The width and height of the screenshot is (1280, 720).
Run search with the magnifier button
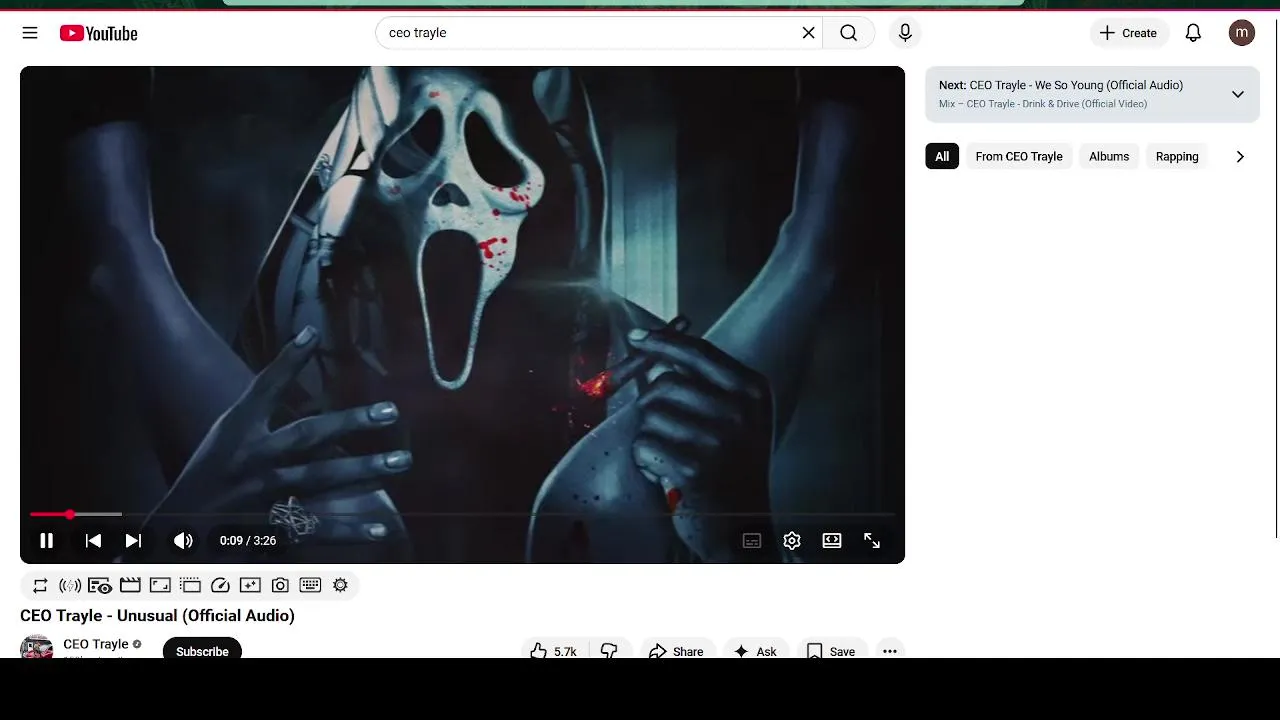848,33
